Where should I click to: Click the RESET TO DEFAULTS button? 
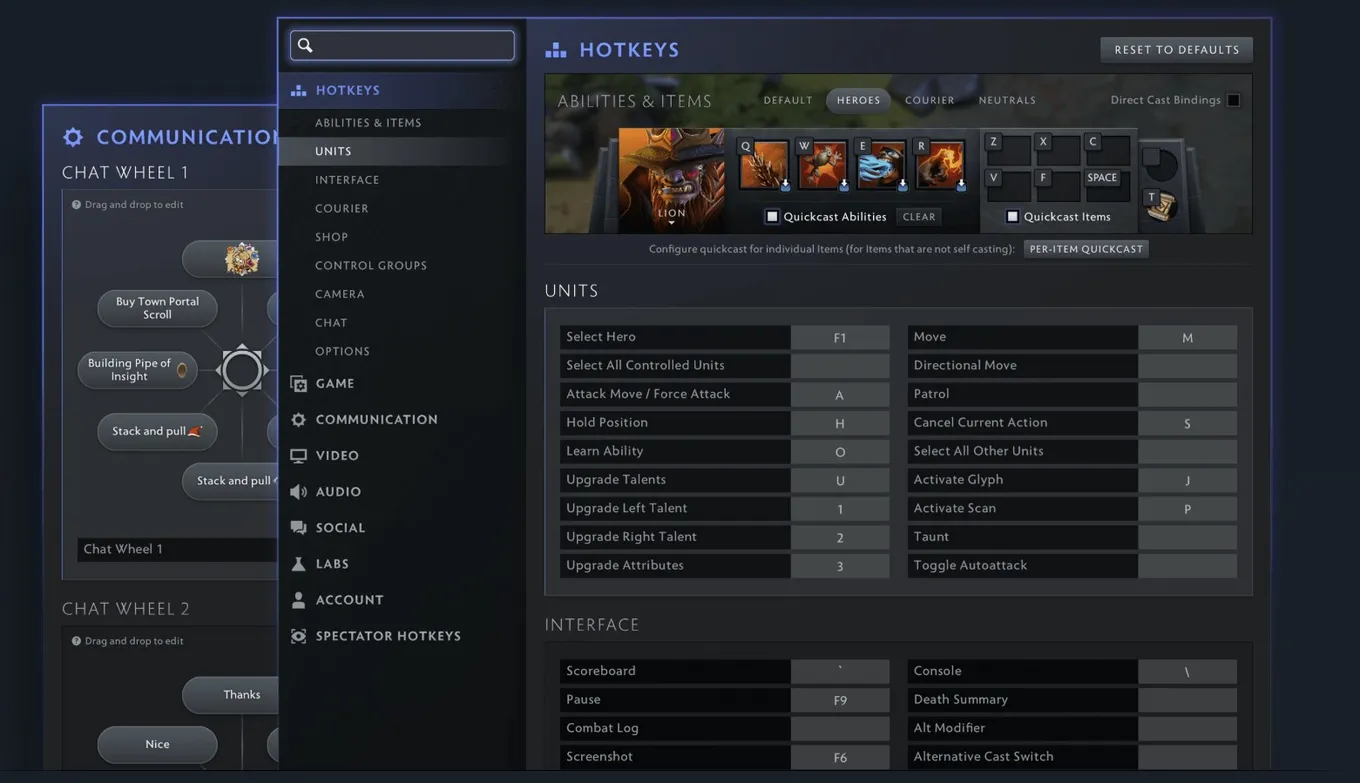coord(1176,50)
